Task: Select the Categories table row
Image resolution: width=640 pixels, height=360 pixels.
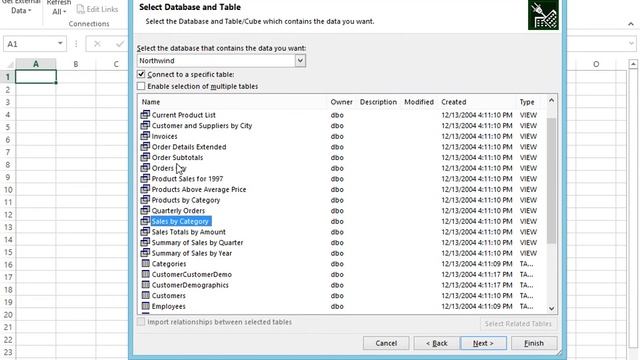Action: click(x=342, y=263)
